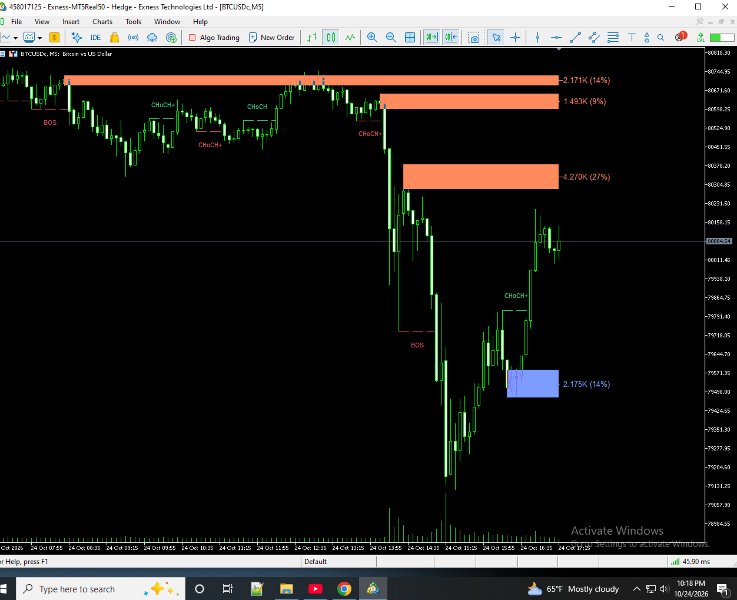This screenshot has width=737, height=600.
Task: Select the equidistant channel tool
Action: (x=594, y=38)
